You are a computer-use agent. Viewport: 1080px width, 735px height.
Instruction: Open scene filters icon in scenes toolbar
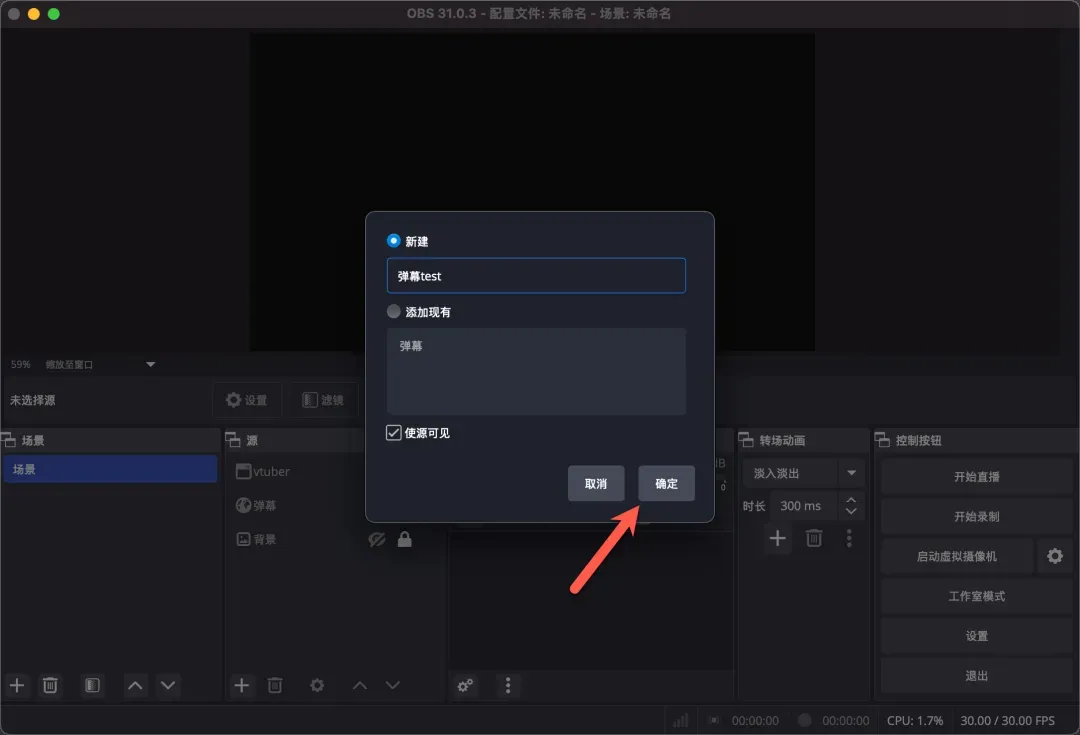tap(92, 685)
